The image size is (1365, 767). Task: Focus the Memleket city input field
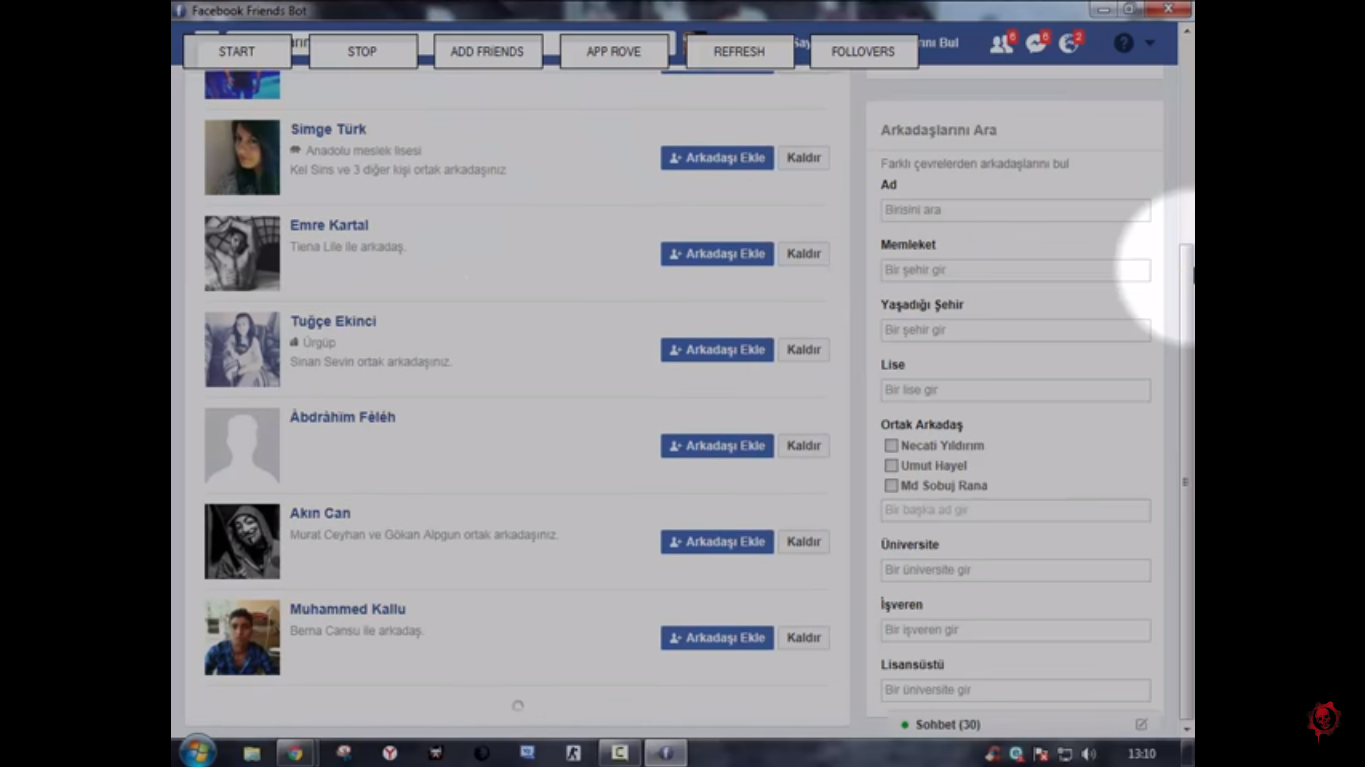(1015, 270)
